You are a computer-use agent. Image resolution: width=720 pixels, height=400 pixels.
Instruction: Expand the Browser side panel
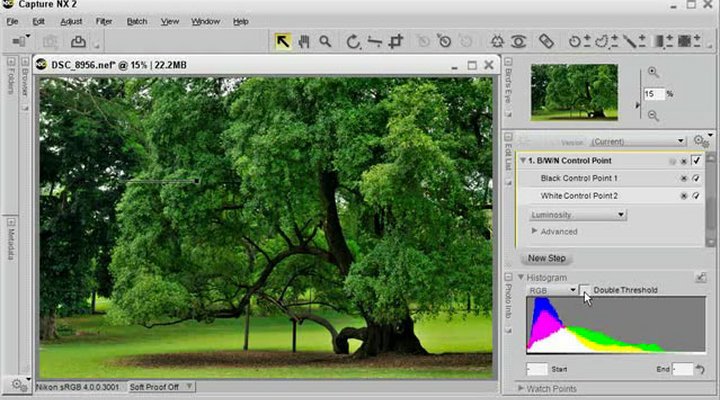(x=25, y=62)
